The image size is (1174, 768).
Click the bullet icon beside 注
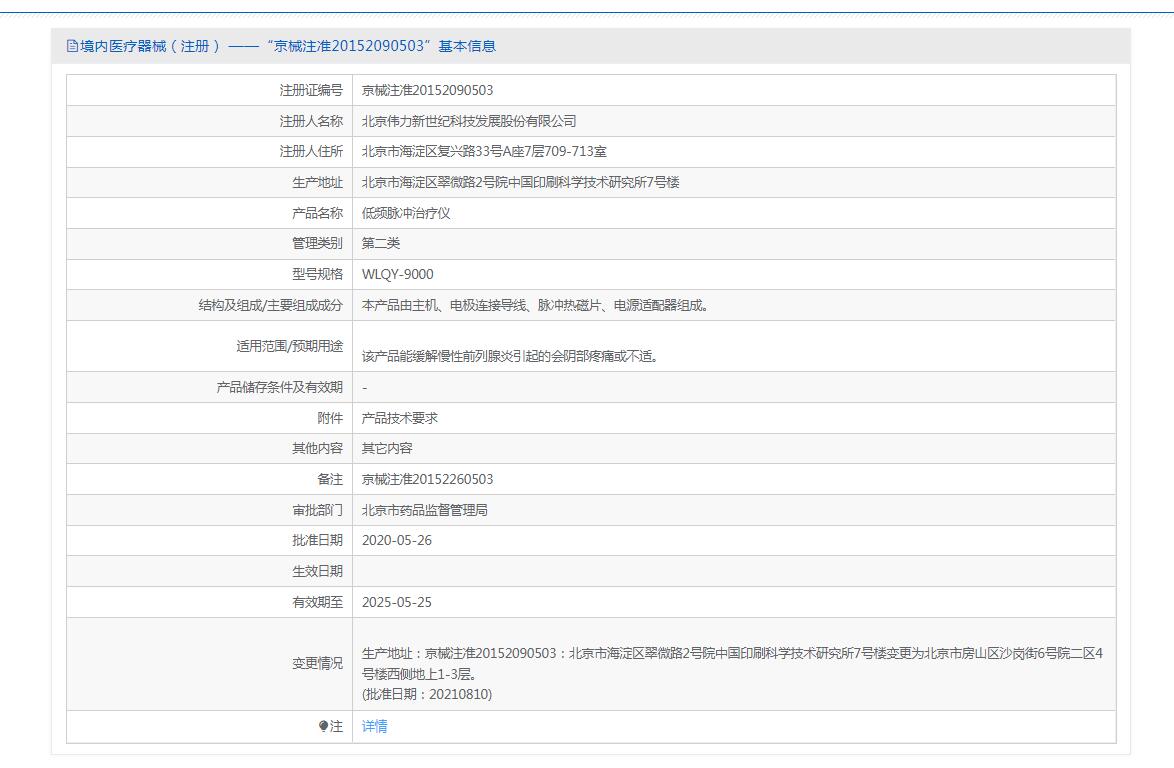[x=323, y=727]
